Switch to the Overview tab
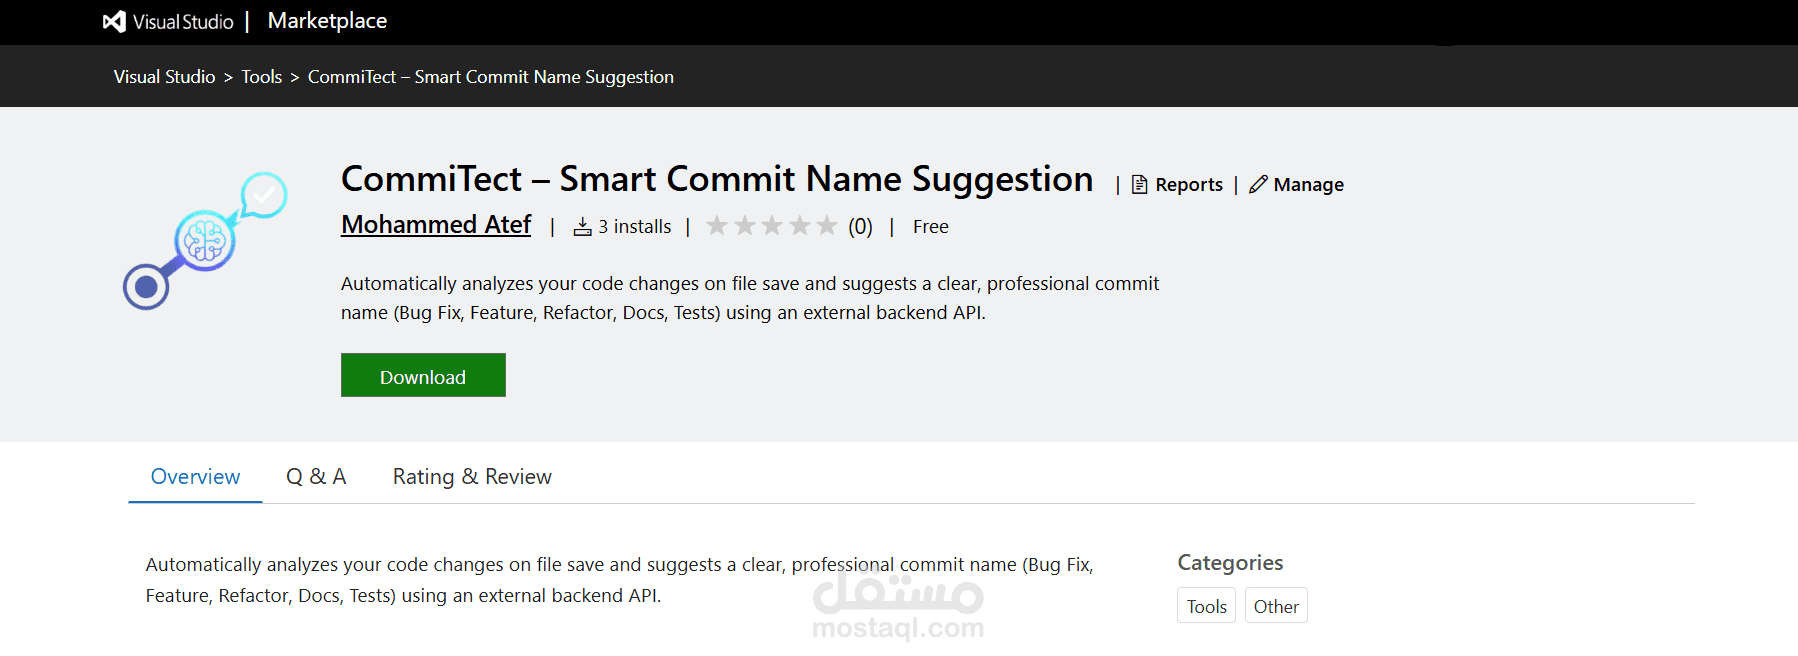The width and height of the screenshot is (1798, 656). tap(195, 477)
